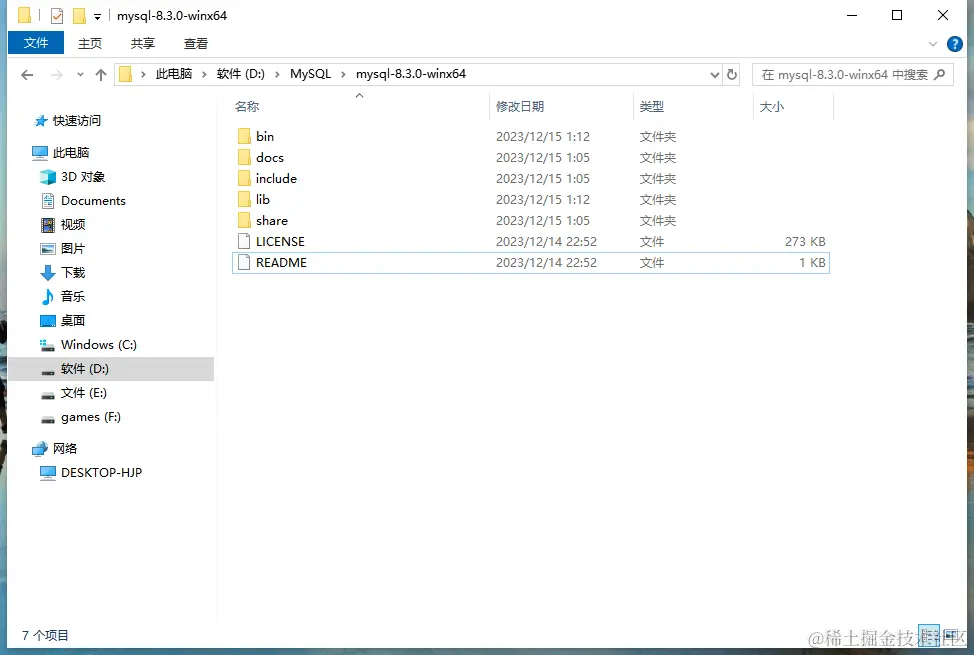
Task: Select the bin folder icon
Action: click(x=244, y=136)
